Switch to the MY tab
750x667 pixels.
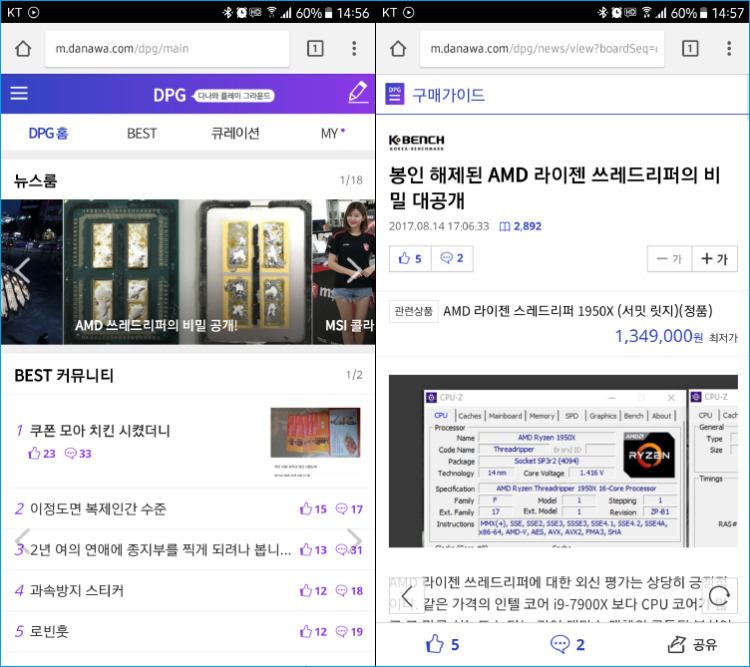(x=332, y=133)
